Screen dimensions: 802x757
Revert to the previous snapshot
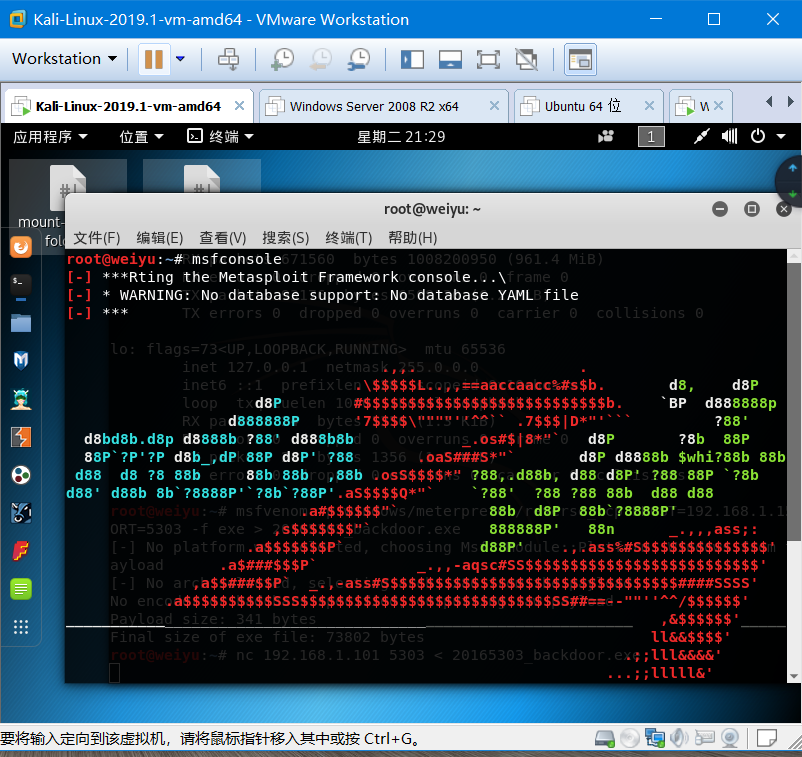tap(321, 59)
